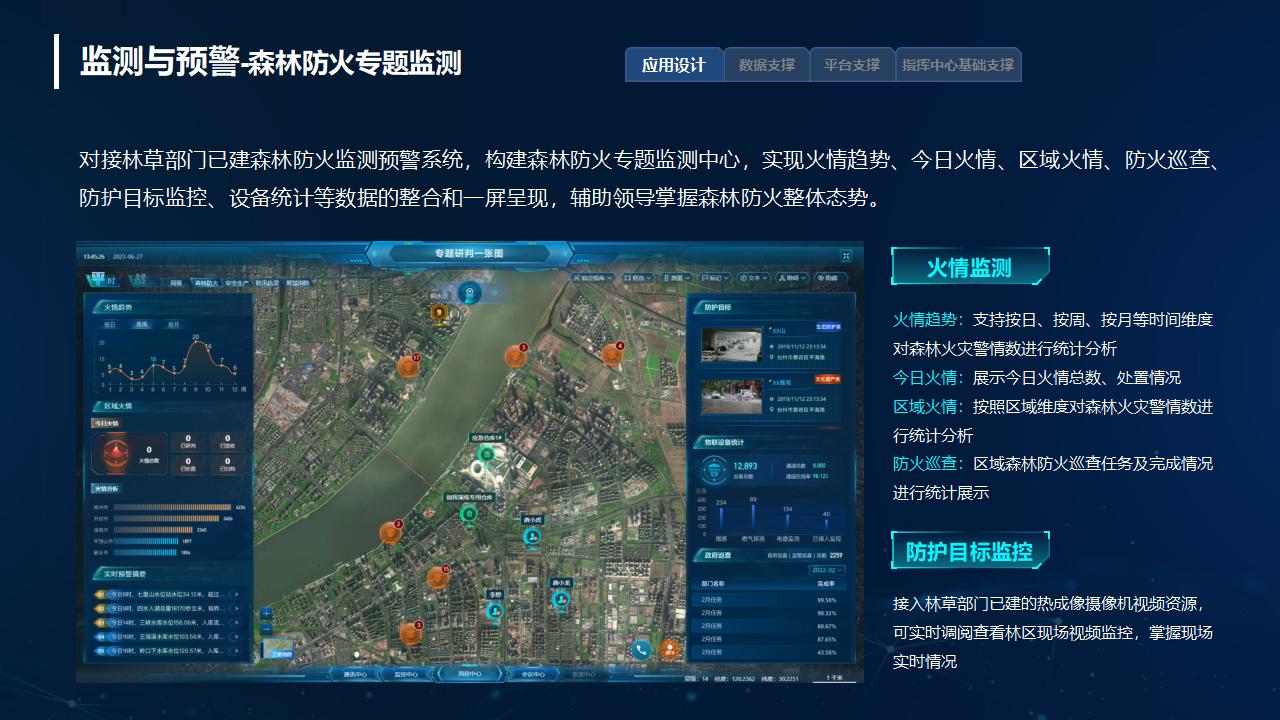Image resolution: width=1280 pixels, height=720 pixels.
Task: Click the 消息中心 bottom button
Action: tap(470, 673)
